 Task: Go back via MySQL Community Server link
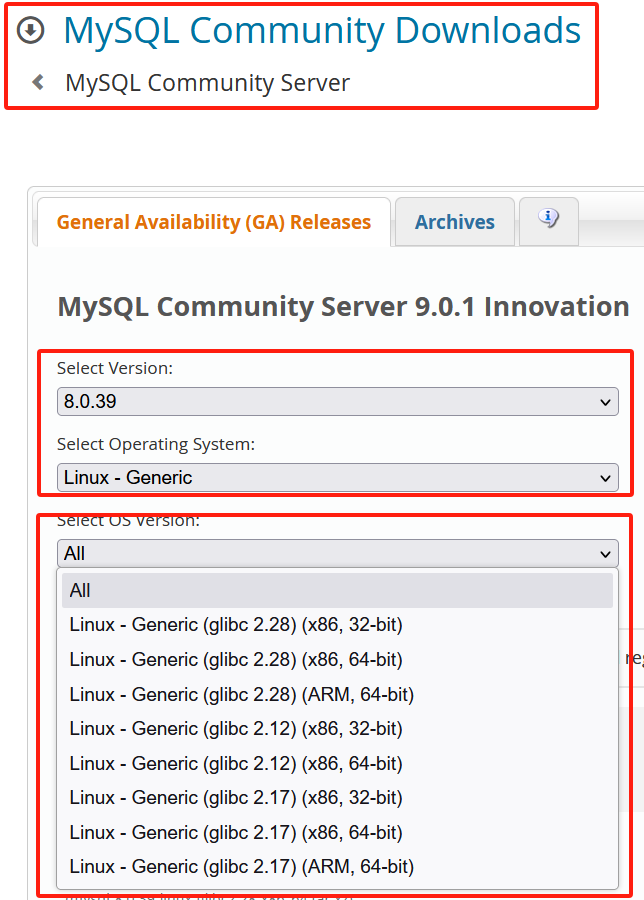[207, 83]
